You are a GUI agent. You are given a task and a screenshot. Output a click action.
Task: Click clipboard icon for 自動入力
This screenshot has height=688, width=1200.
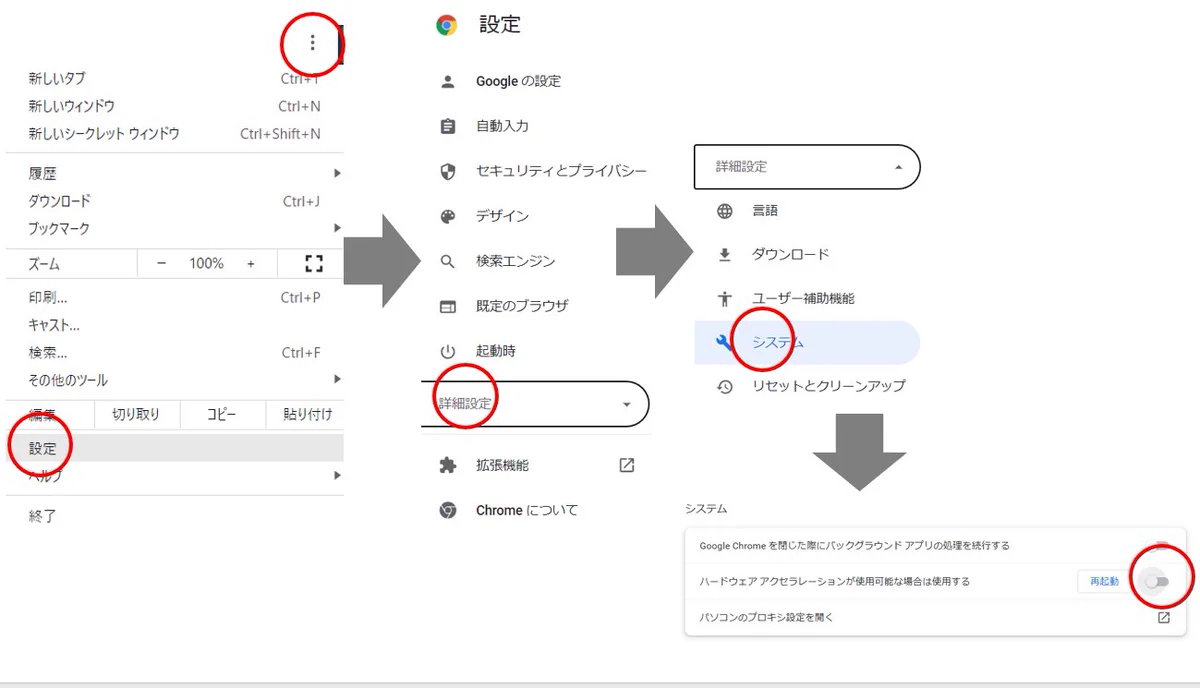448,126
